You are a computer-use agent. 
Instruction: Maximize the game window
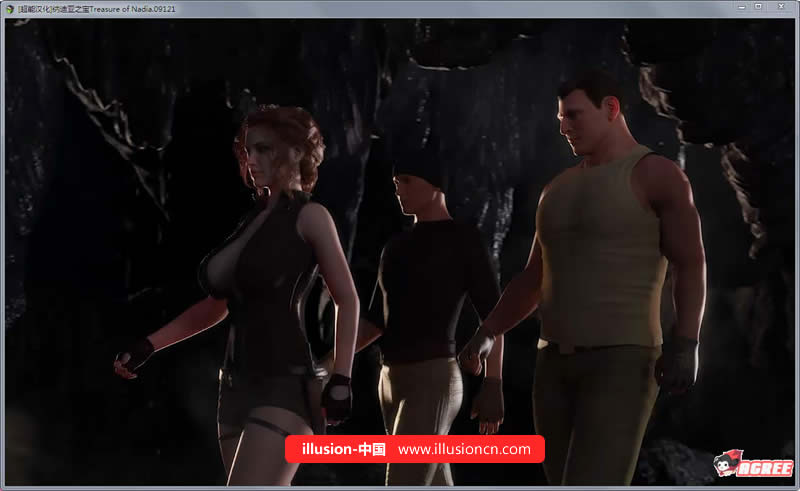tap(758, 7)
